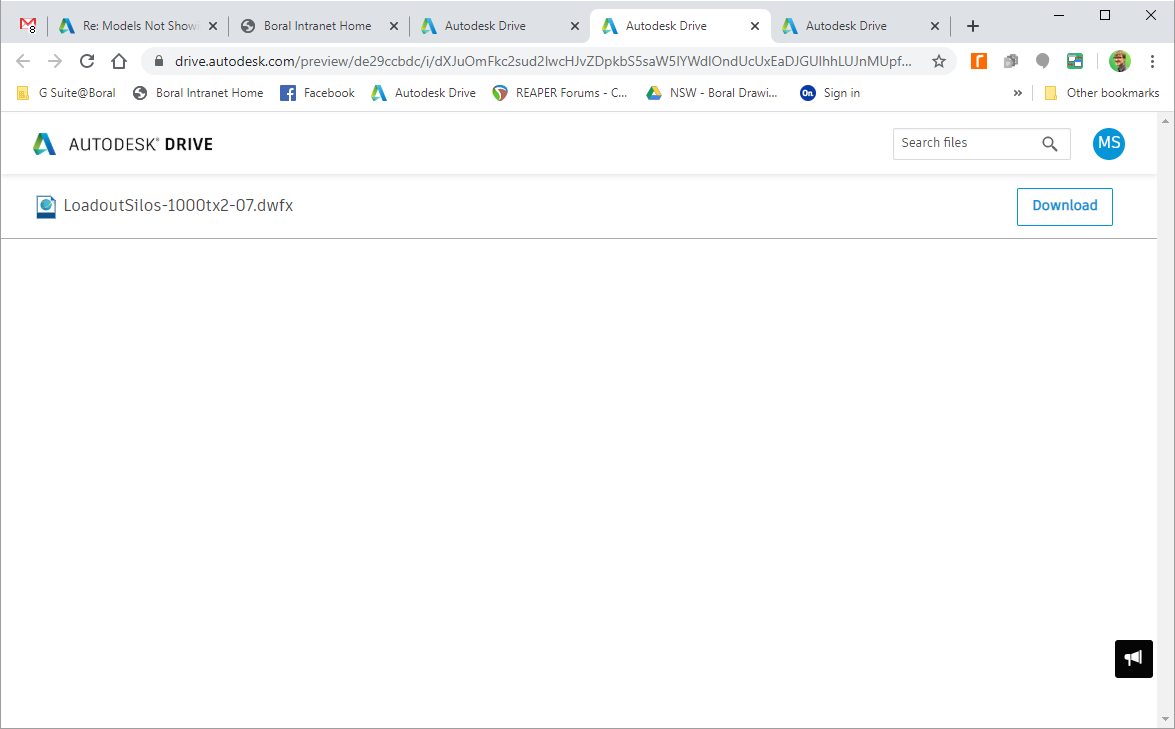
Task: Open the feedback megaphone button
Action: 1134,659
